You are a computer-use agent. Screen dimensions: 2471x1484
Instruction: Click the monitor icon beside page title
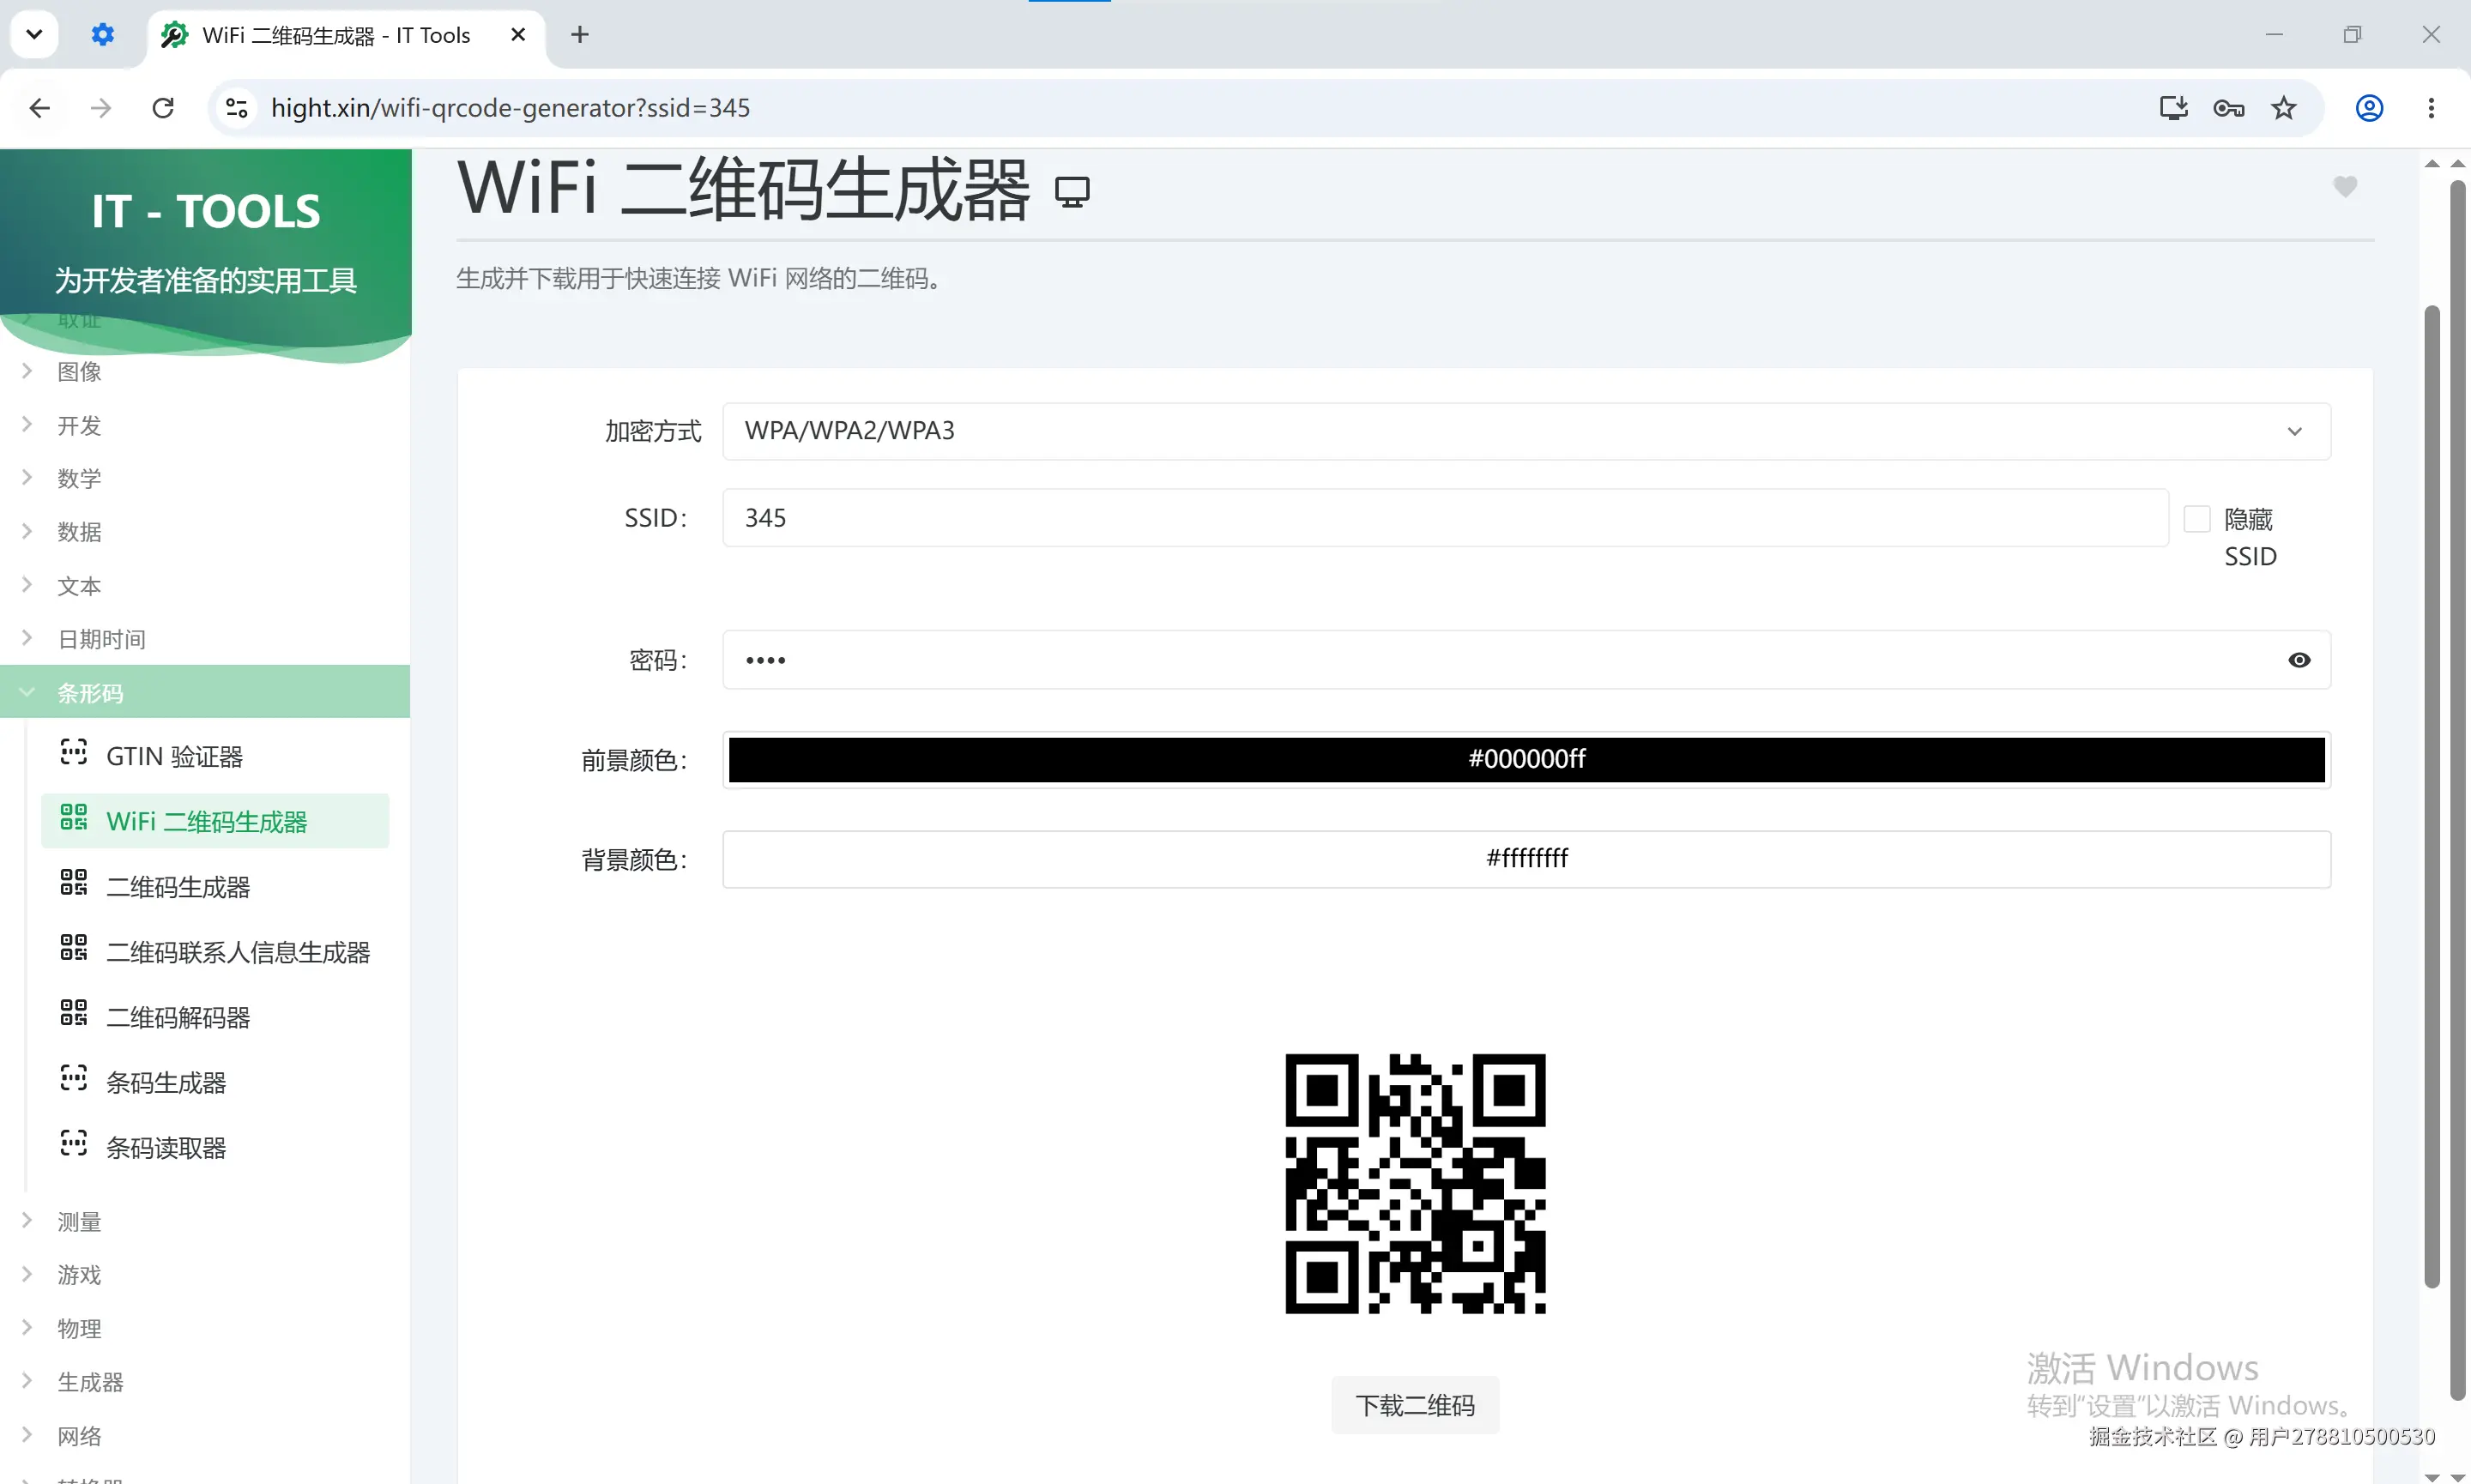point(1072,191)
